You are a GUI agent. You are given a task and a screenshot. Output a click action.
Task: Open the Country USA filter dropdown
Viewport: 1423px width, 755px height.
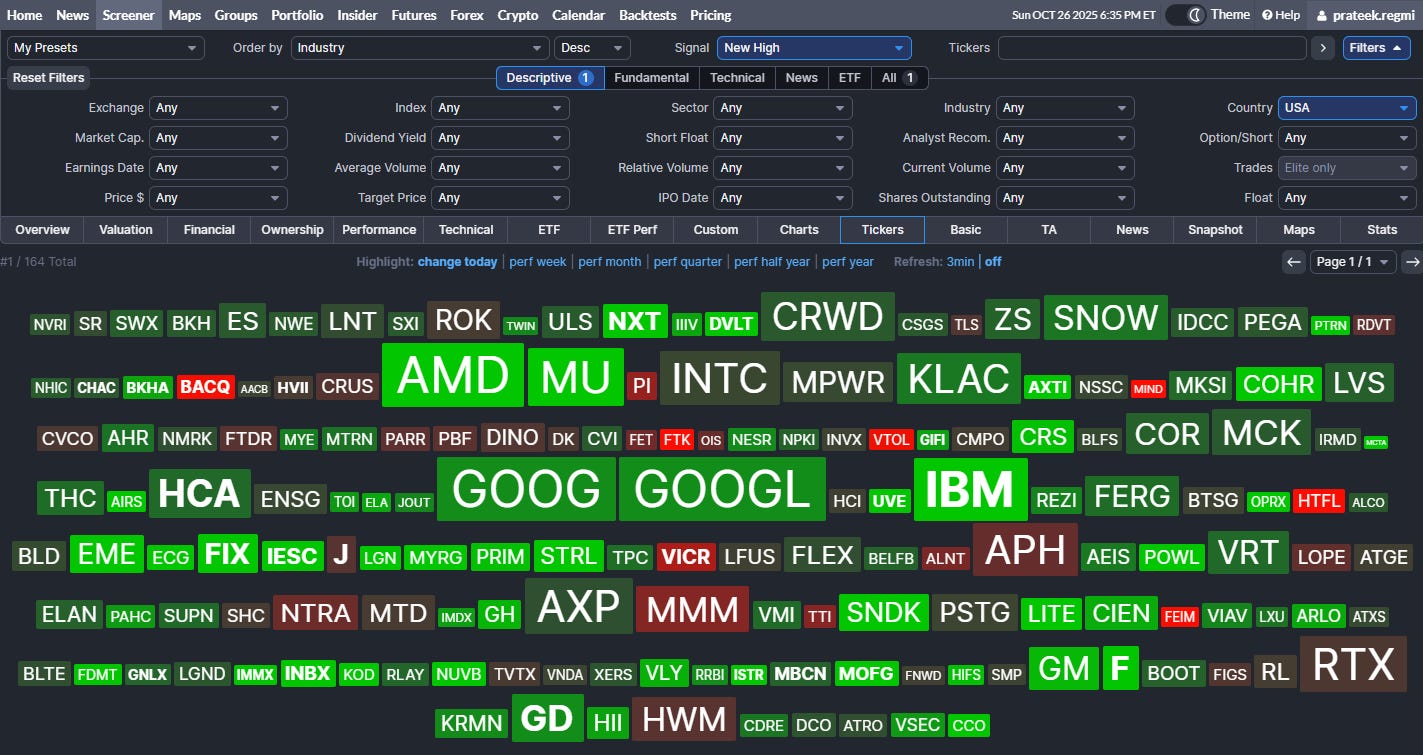(1347, 108)
